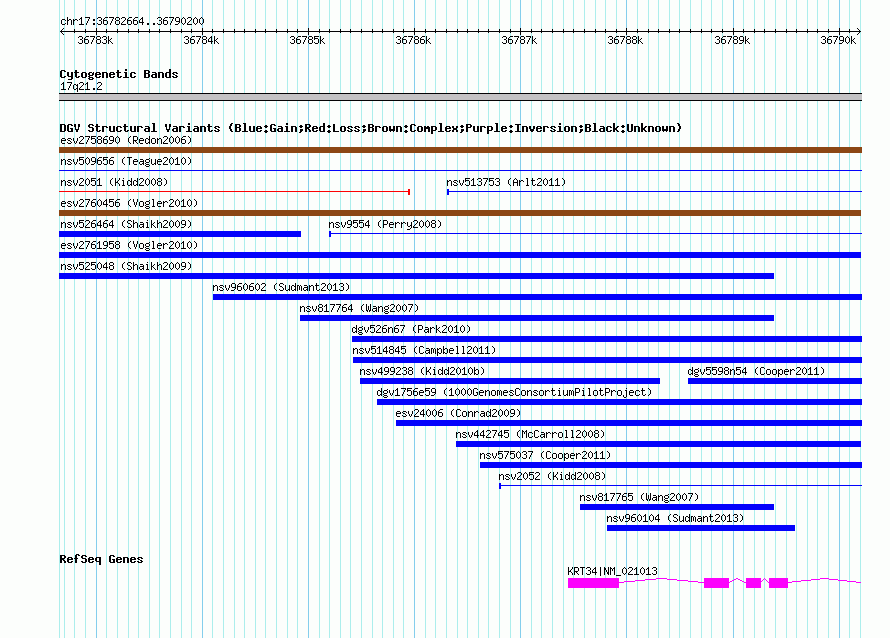Select the Cytogenetic Bands track title
The image size is (890, 638).
[119, 74]
